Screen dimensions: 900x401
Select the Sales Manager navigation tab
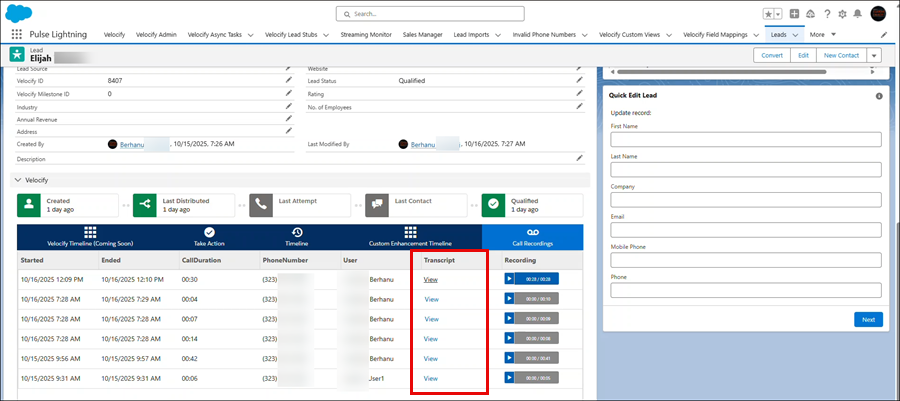tap(422, 34)
